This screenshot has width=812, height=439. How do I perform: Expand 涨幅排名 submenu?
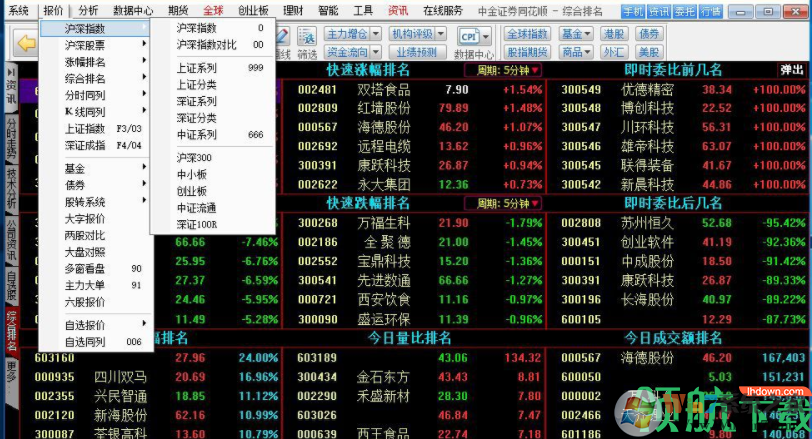click(x=96, y=62)
